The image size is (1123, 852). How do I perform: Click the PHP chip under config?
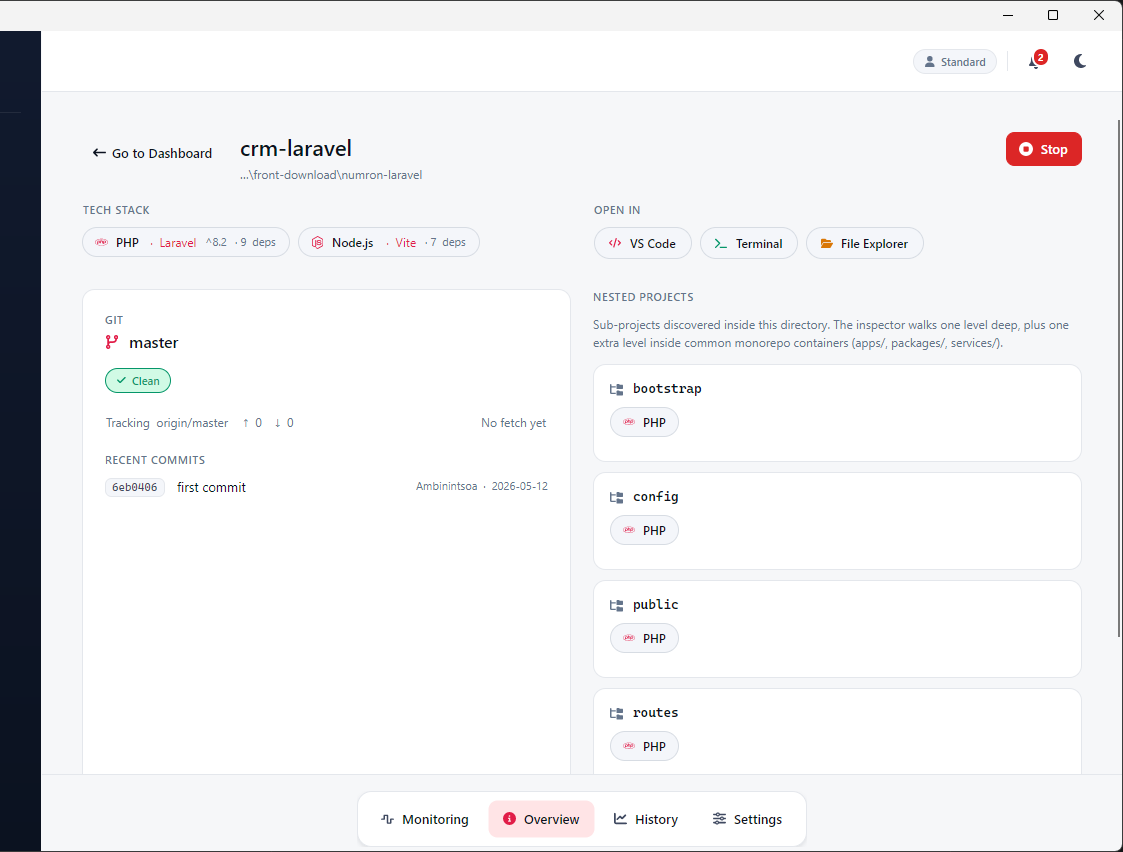coord(645,531)
